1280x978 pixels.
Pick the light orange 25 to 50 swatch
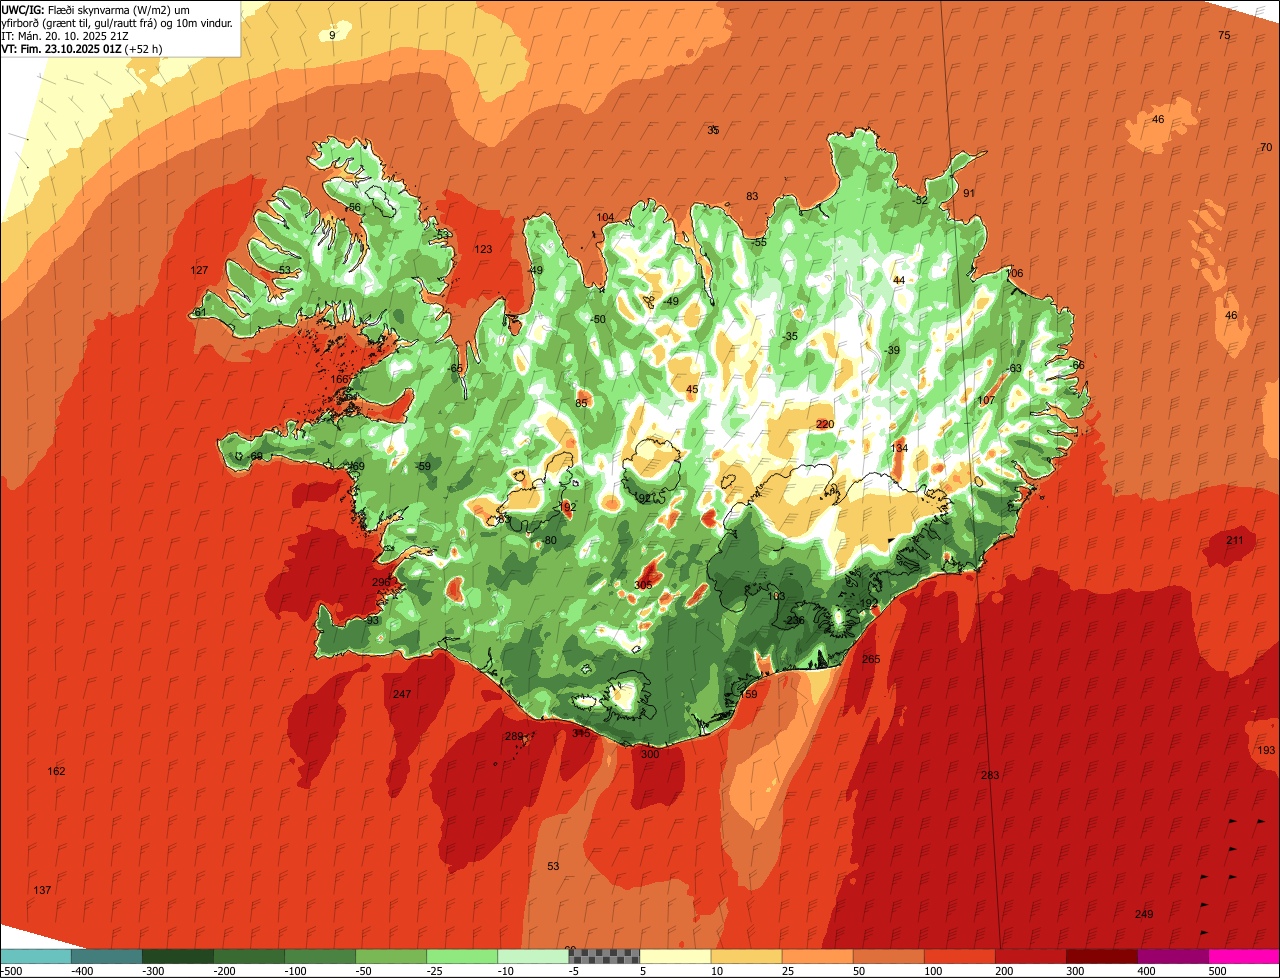tap(817, 956)
